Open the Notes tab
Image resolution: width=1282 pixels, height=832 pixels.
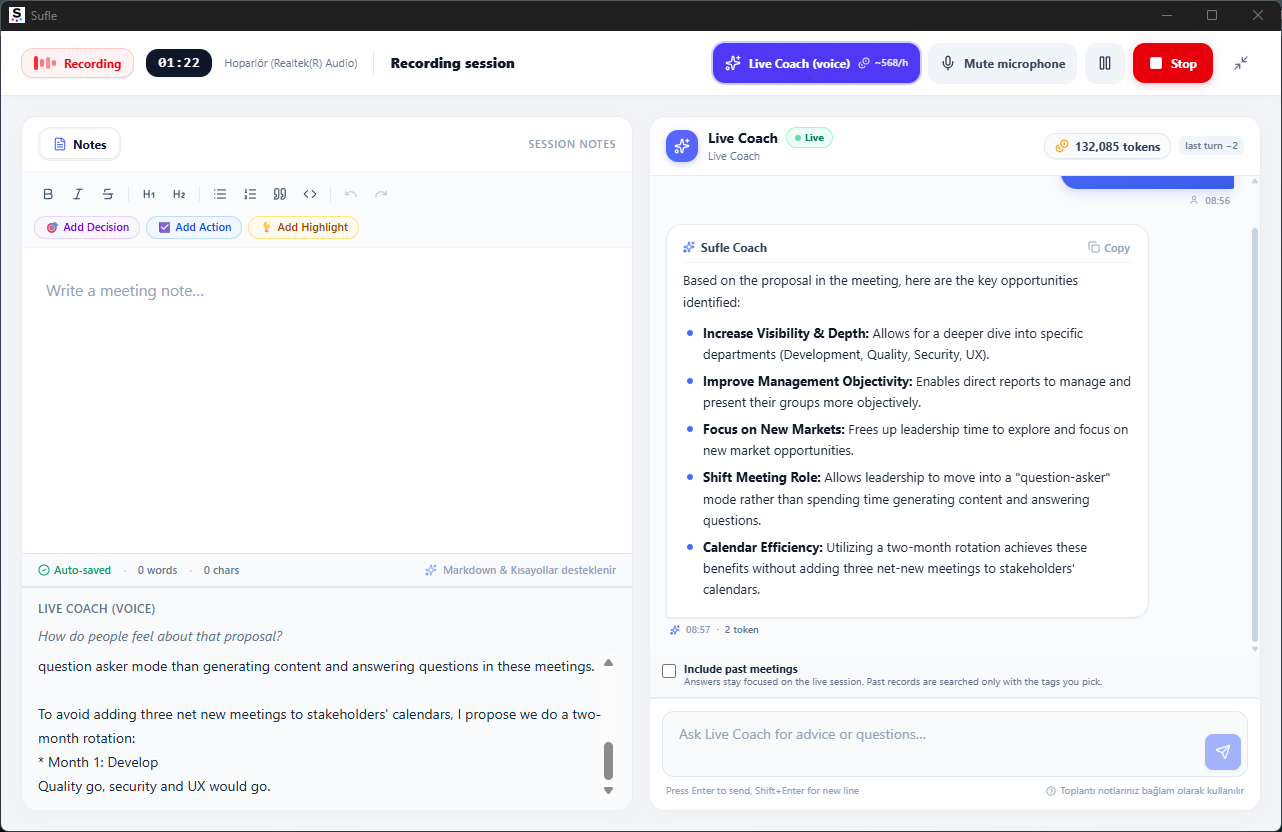tap(80, 144)
